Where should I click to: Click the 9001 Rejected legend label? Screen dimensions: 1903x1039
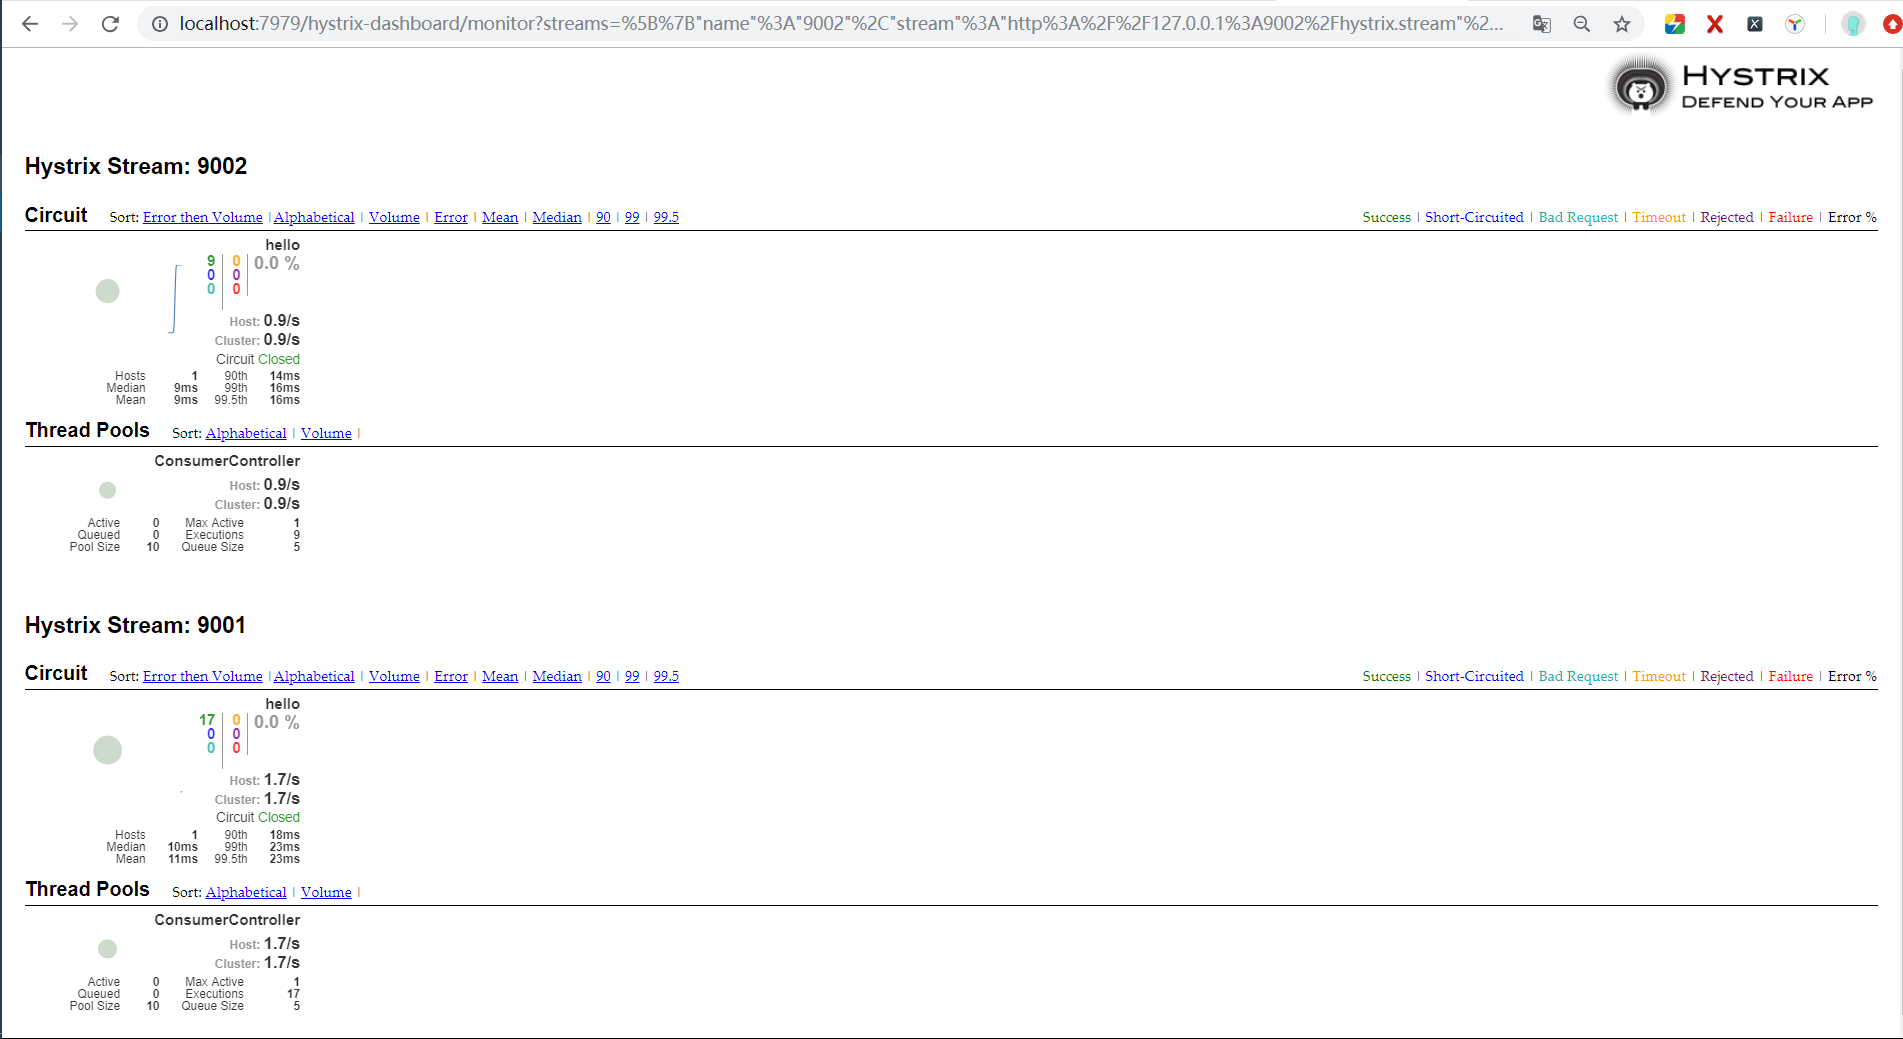coord(1727,676)
